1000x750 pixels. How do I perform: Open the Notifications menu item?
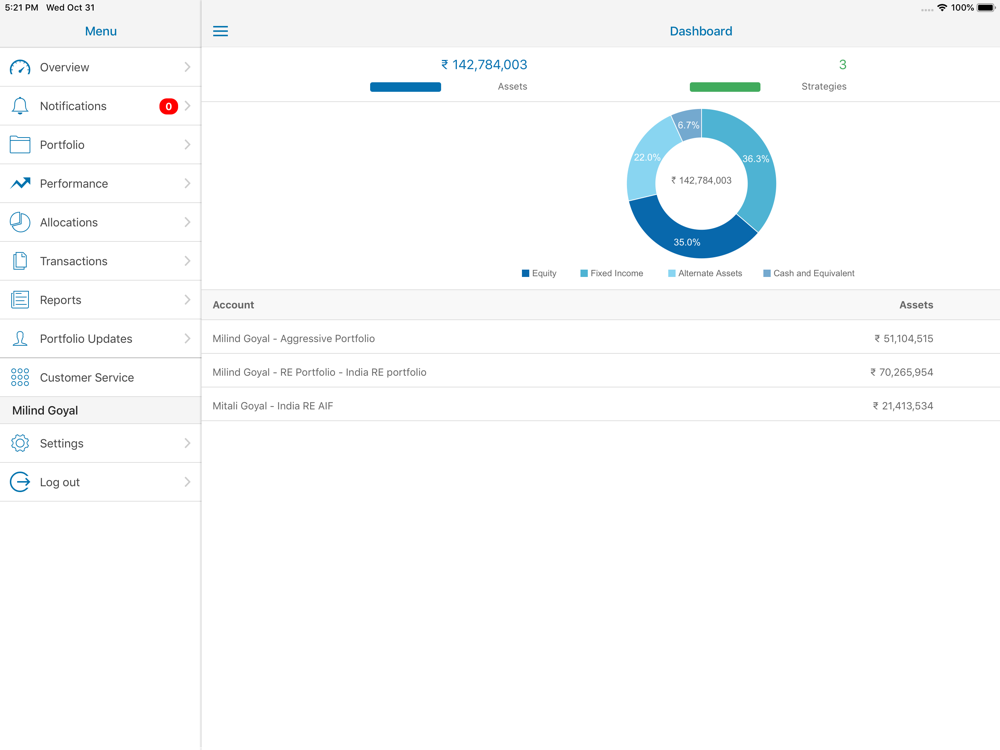pos(100,106)
